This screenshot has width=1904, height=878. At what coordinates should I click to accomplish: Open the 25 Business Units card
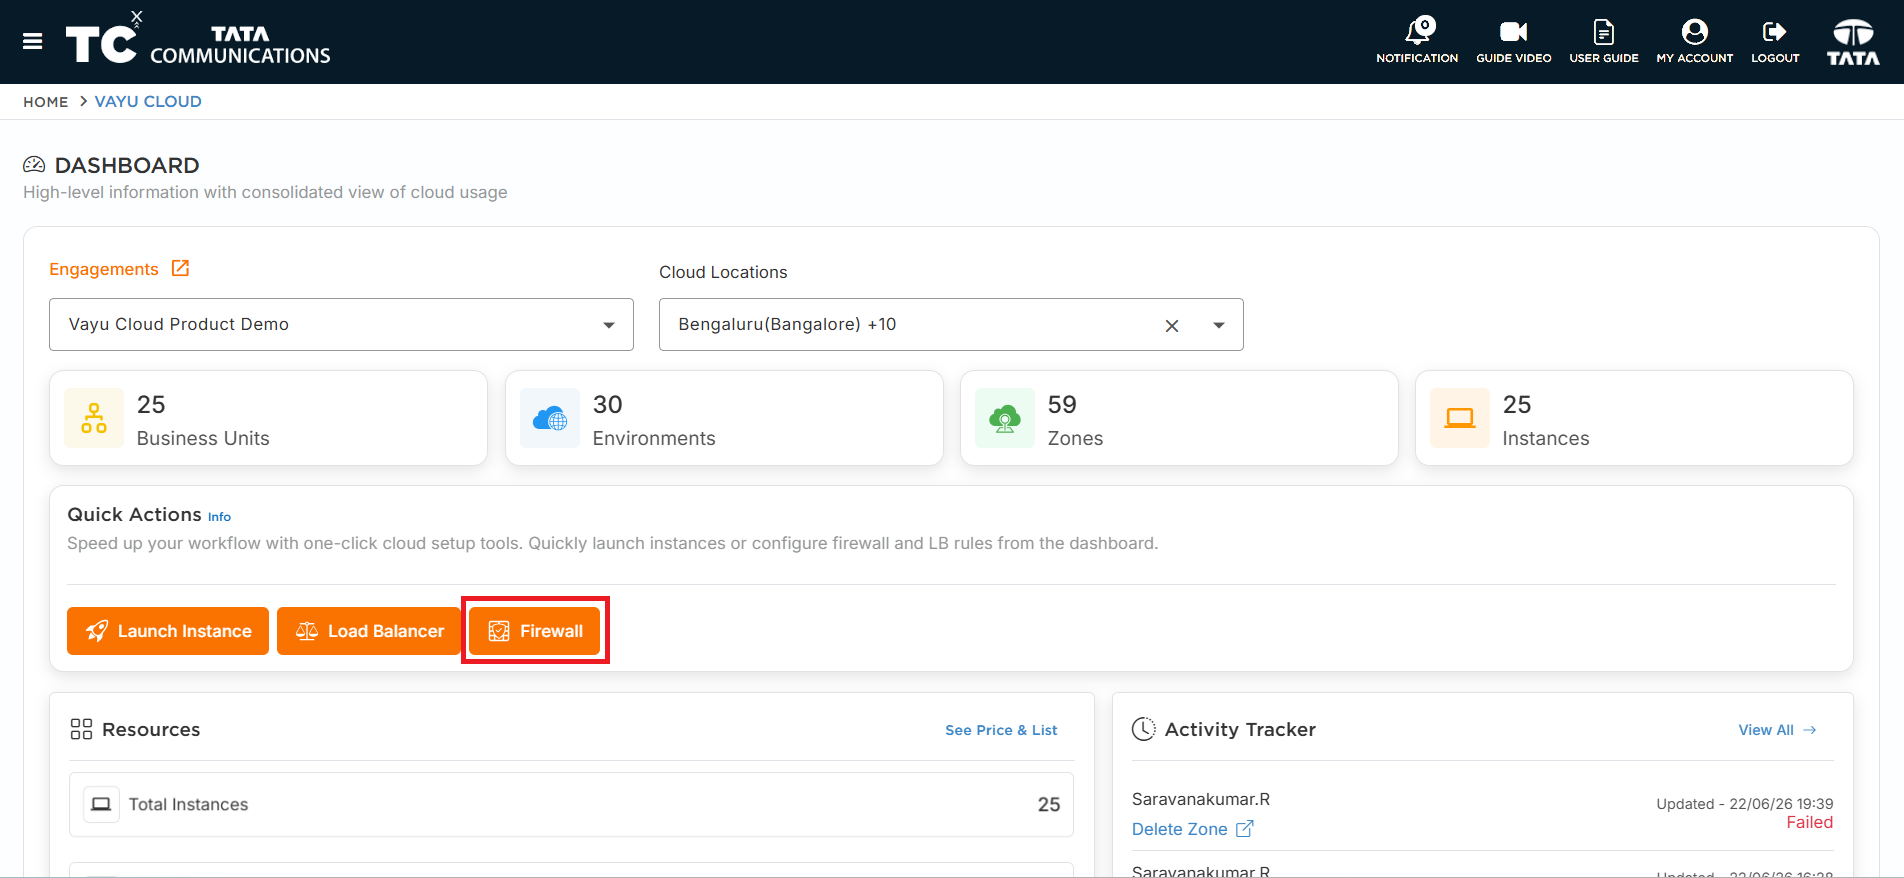268,418
